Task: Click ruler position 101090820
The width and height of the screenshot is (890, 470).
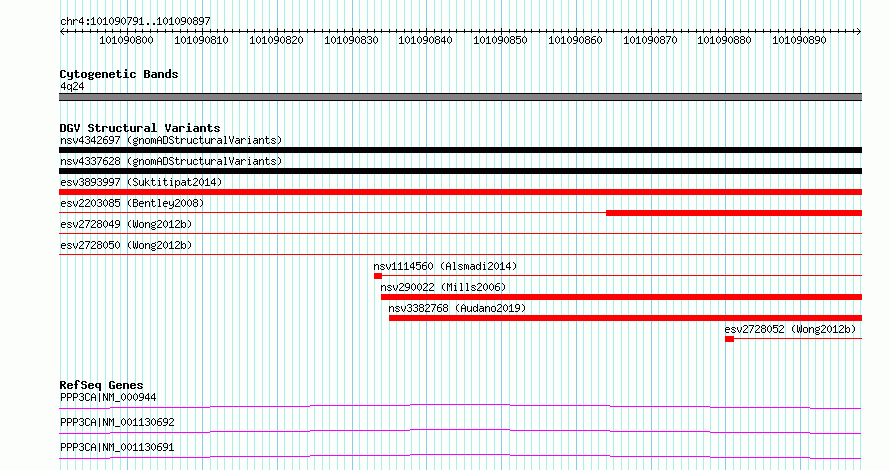Action: click(276, 40)
